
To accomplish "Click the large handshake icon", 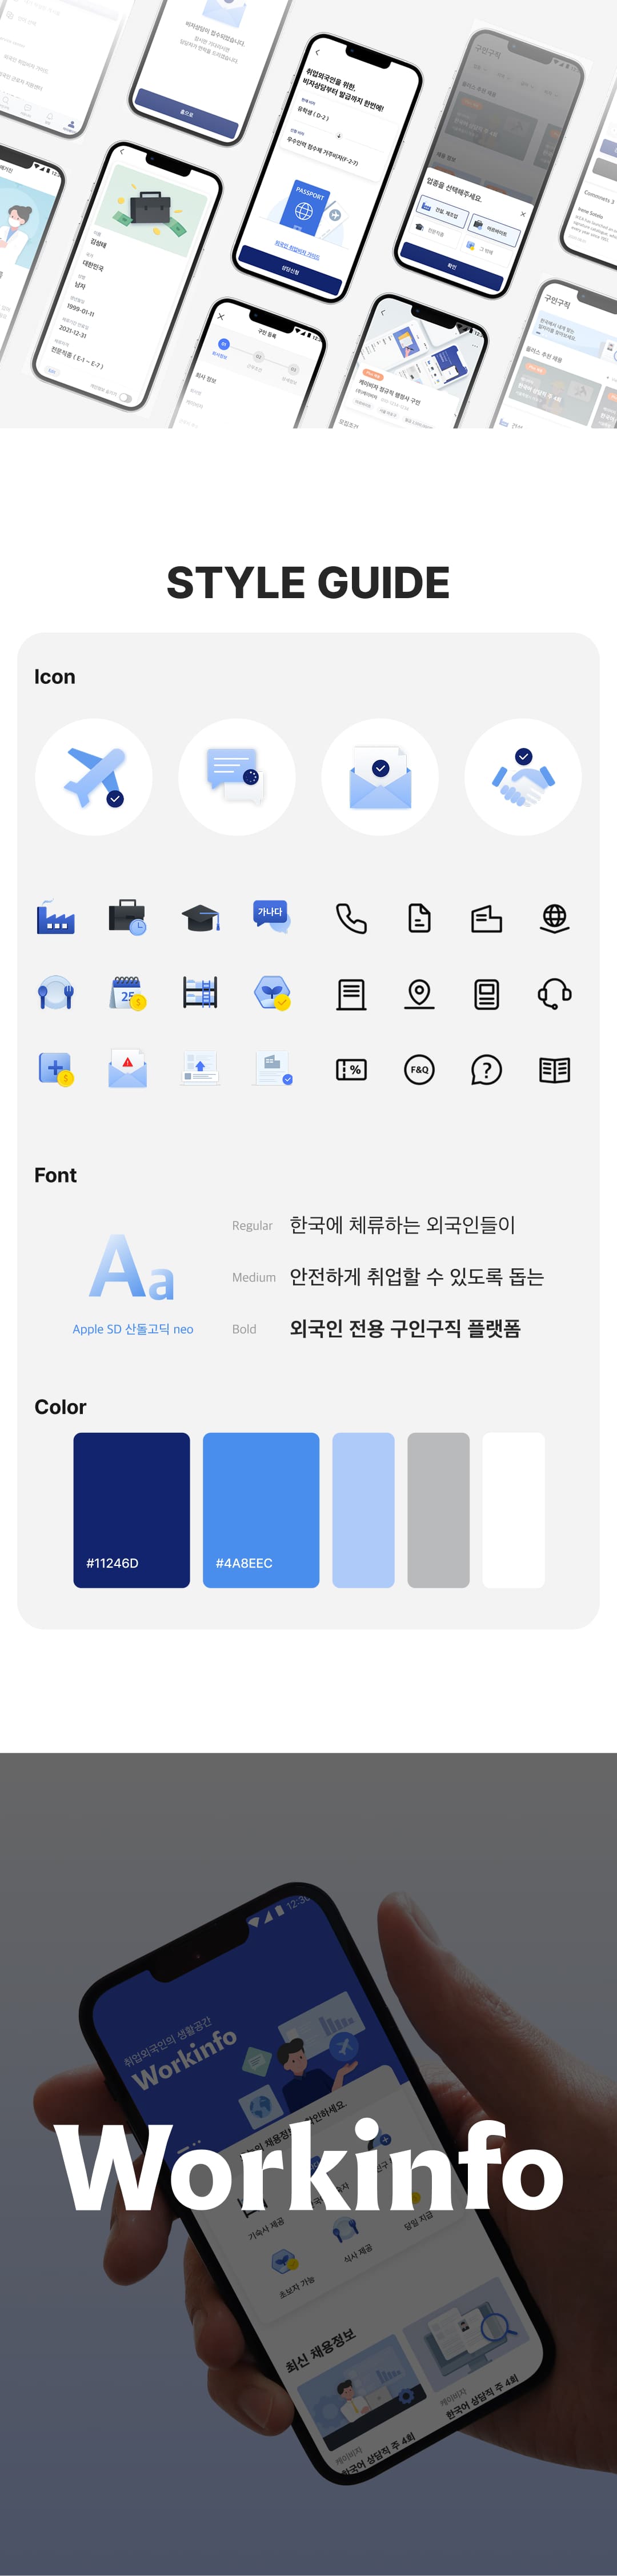I will point(523,777).
